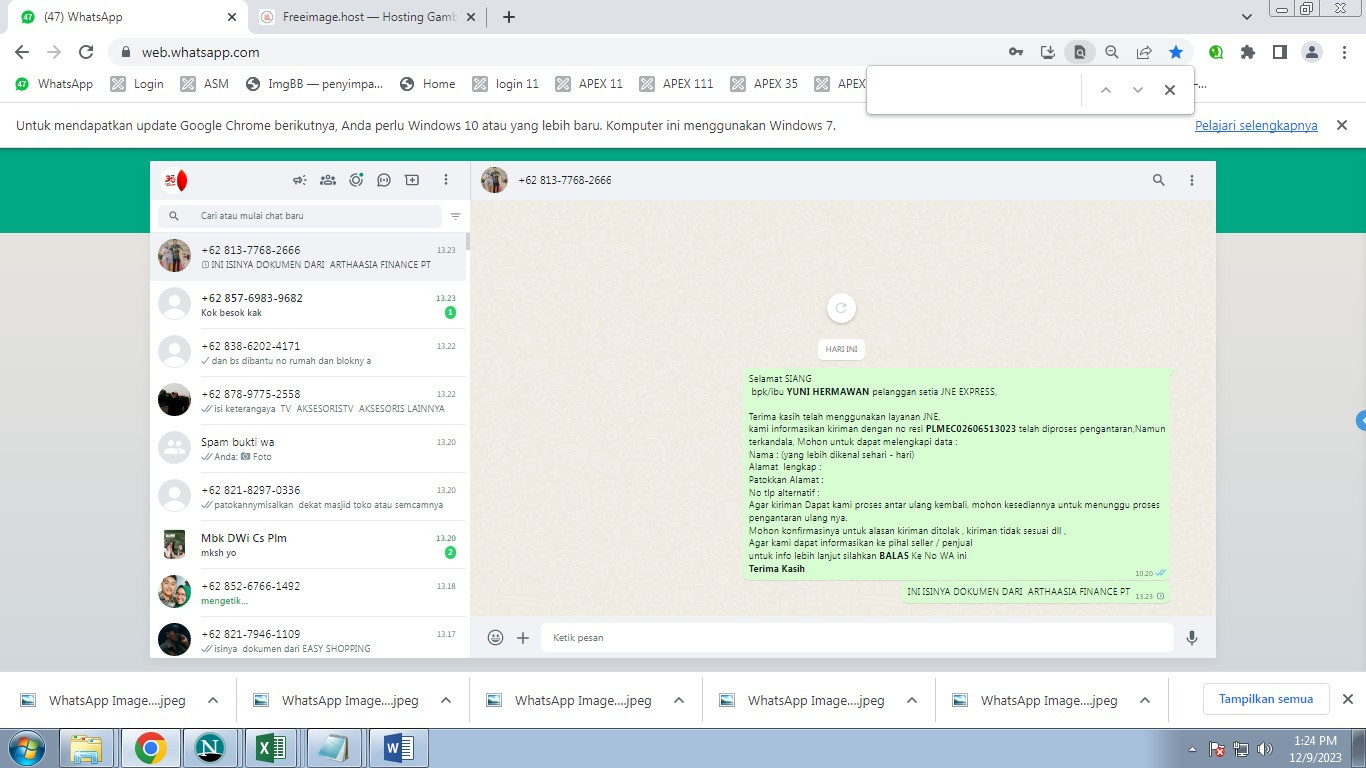
Task: Toggle unread chats filter icon
Action: coord(456,216)
